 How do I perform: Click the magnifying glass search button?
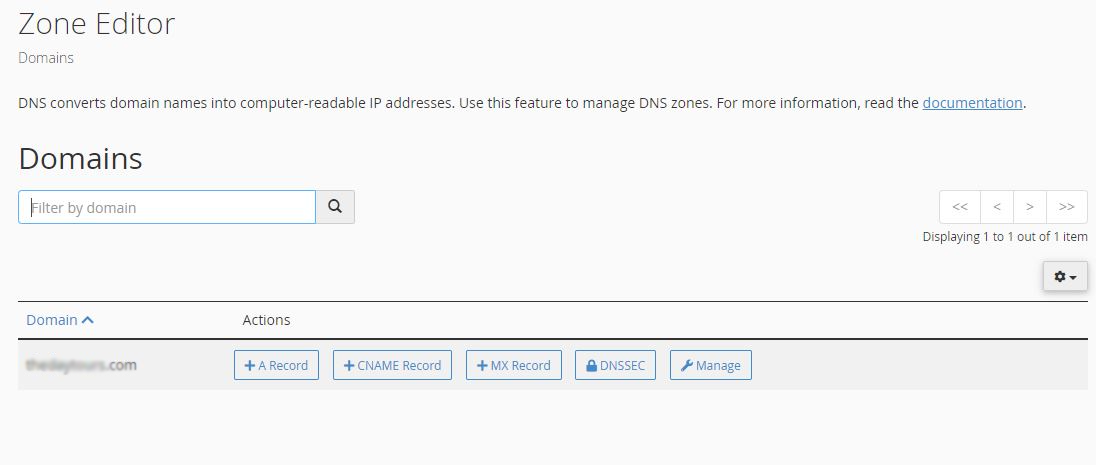(x=335, y=207)
